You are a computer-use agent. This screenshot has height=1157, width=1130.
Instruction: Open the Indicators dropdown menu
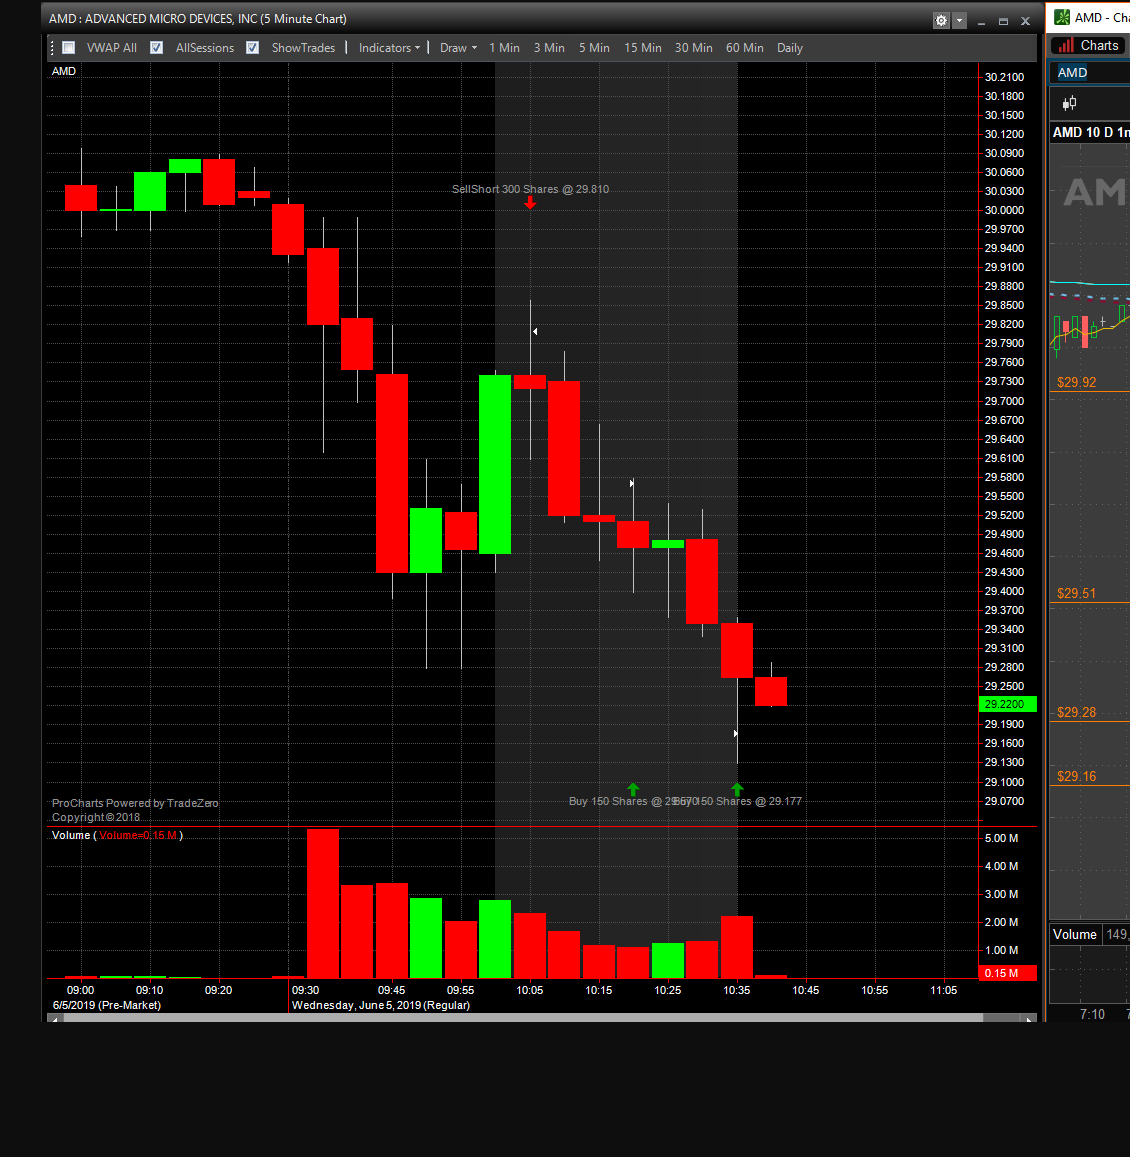click(389, 48)
